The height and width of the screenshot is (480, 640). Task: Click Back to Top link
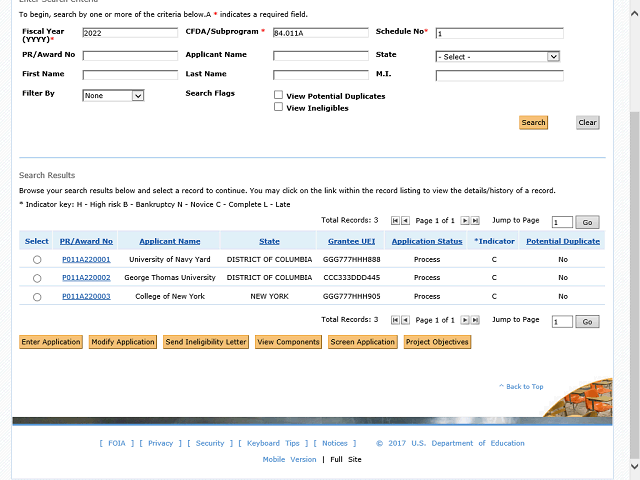[x=521, y=387]
